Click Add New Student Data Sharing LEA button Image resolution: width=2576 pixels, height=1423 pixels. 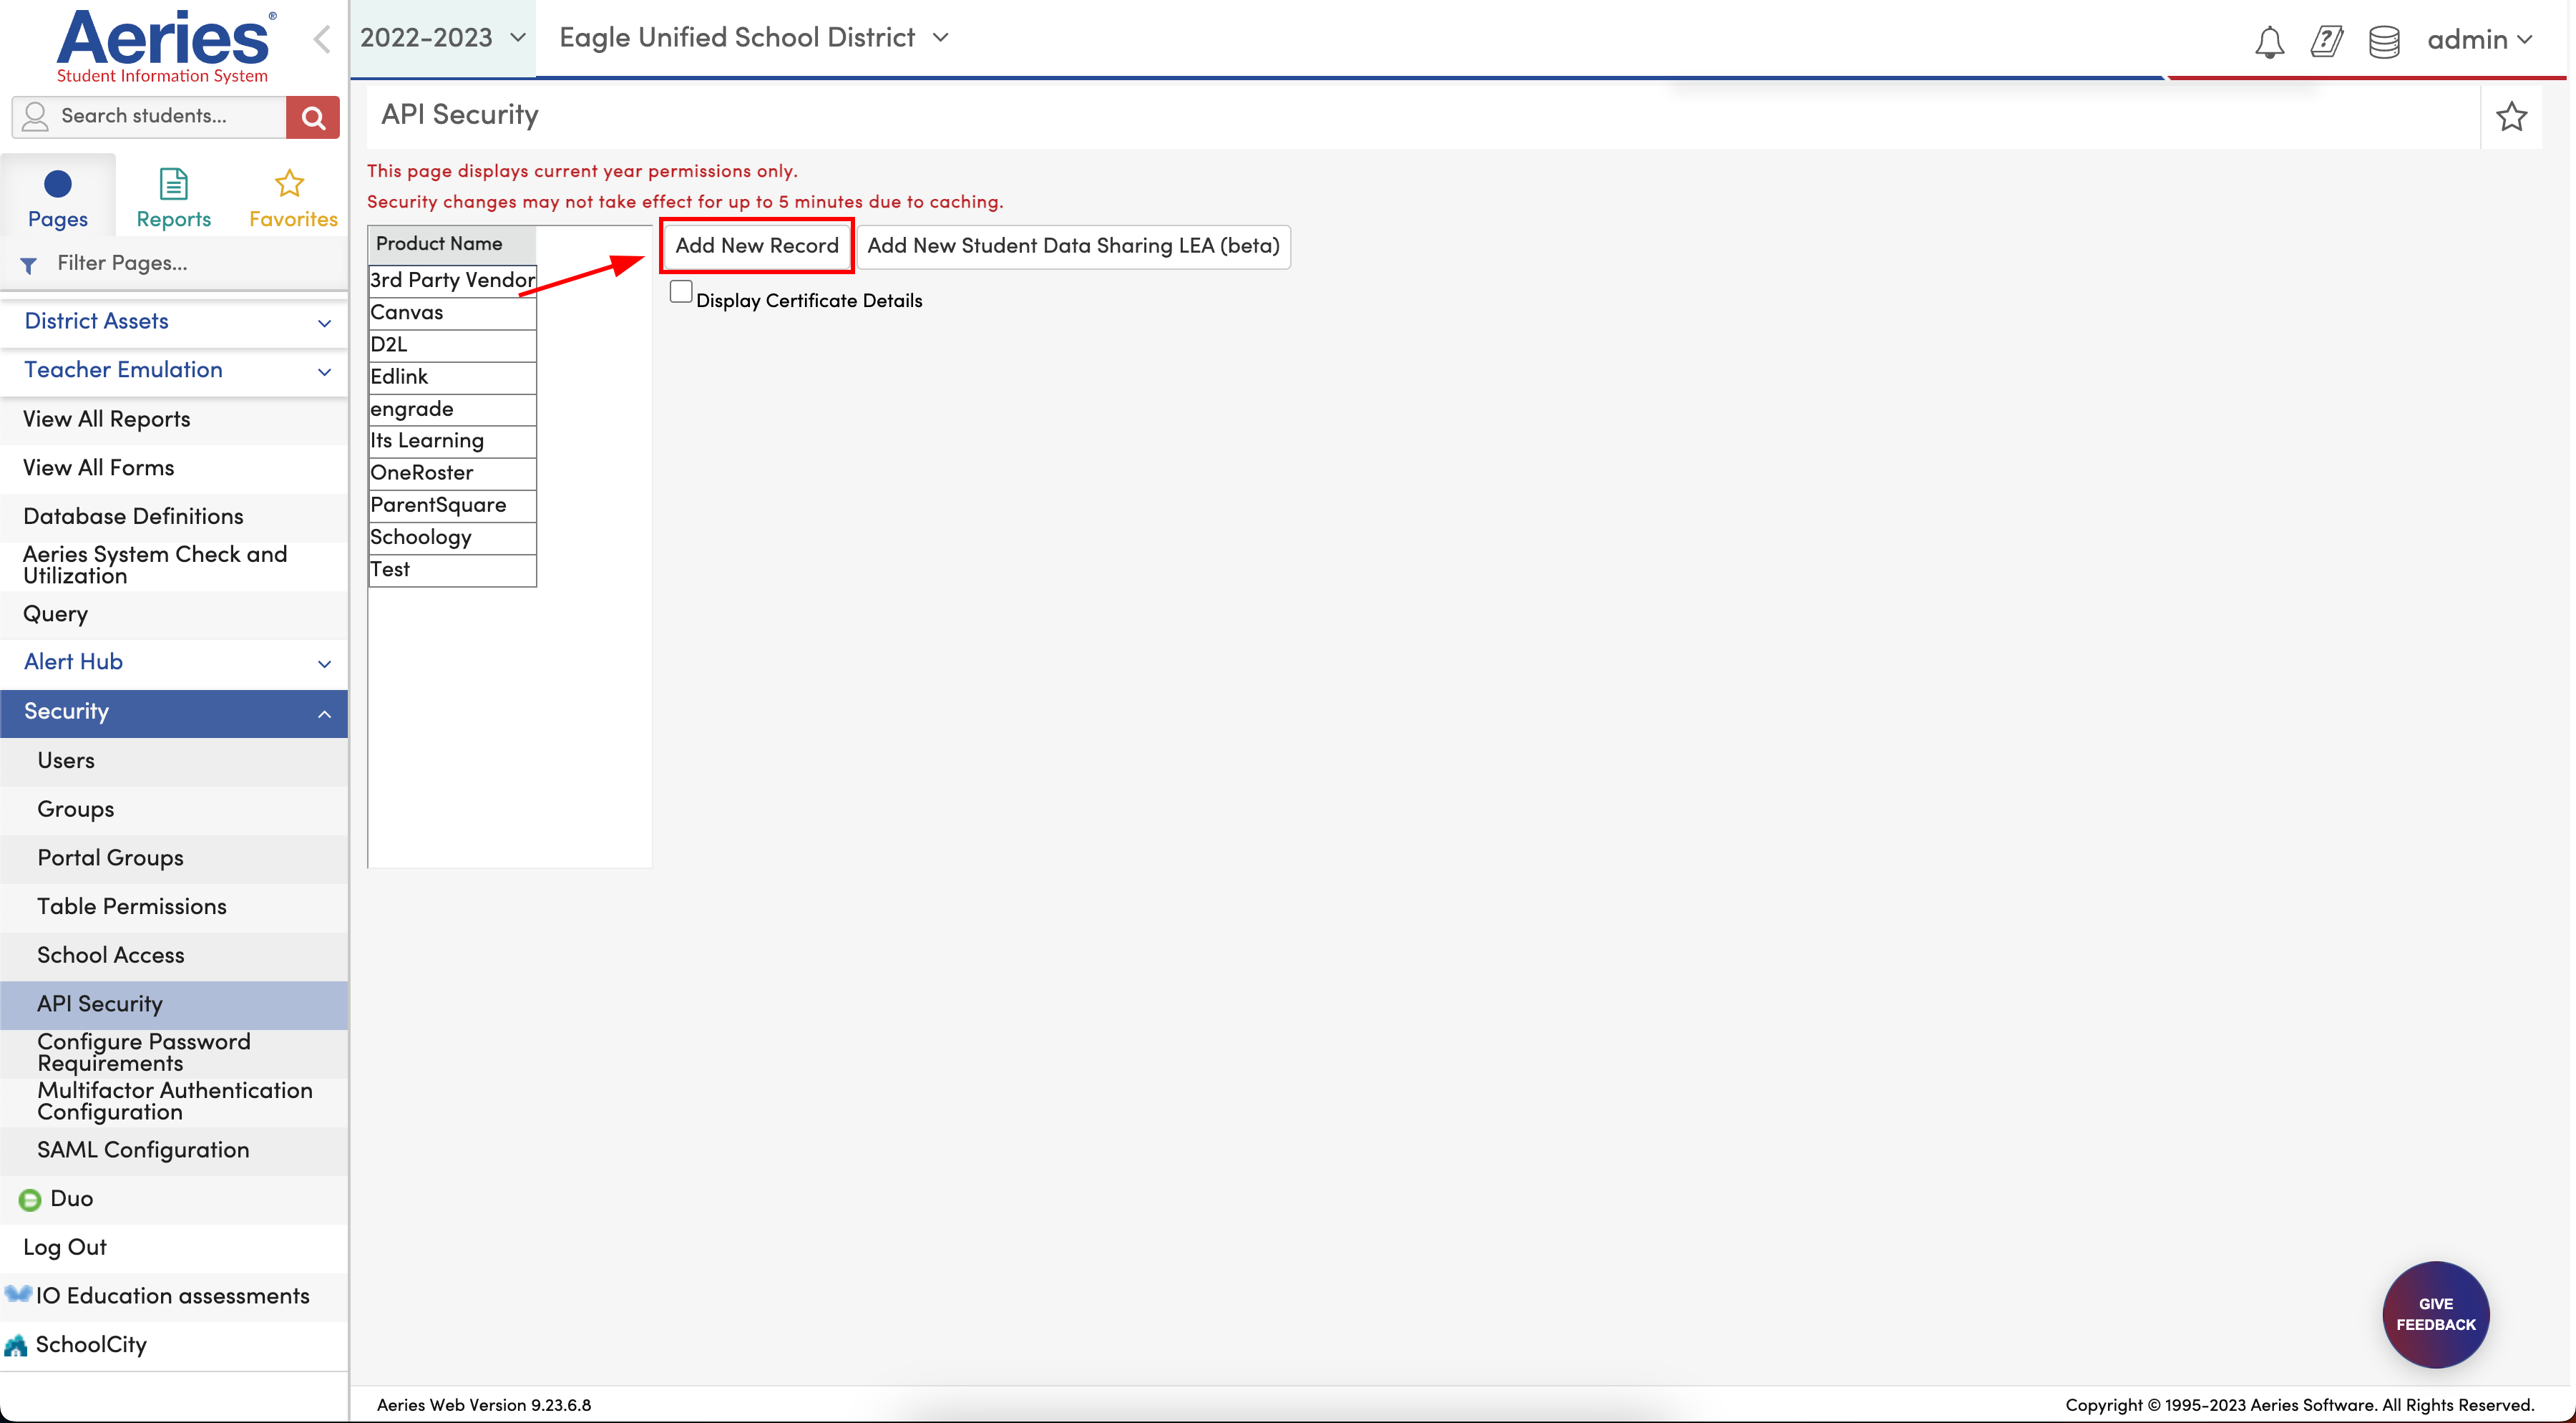(1073, 246)
